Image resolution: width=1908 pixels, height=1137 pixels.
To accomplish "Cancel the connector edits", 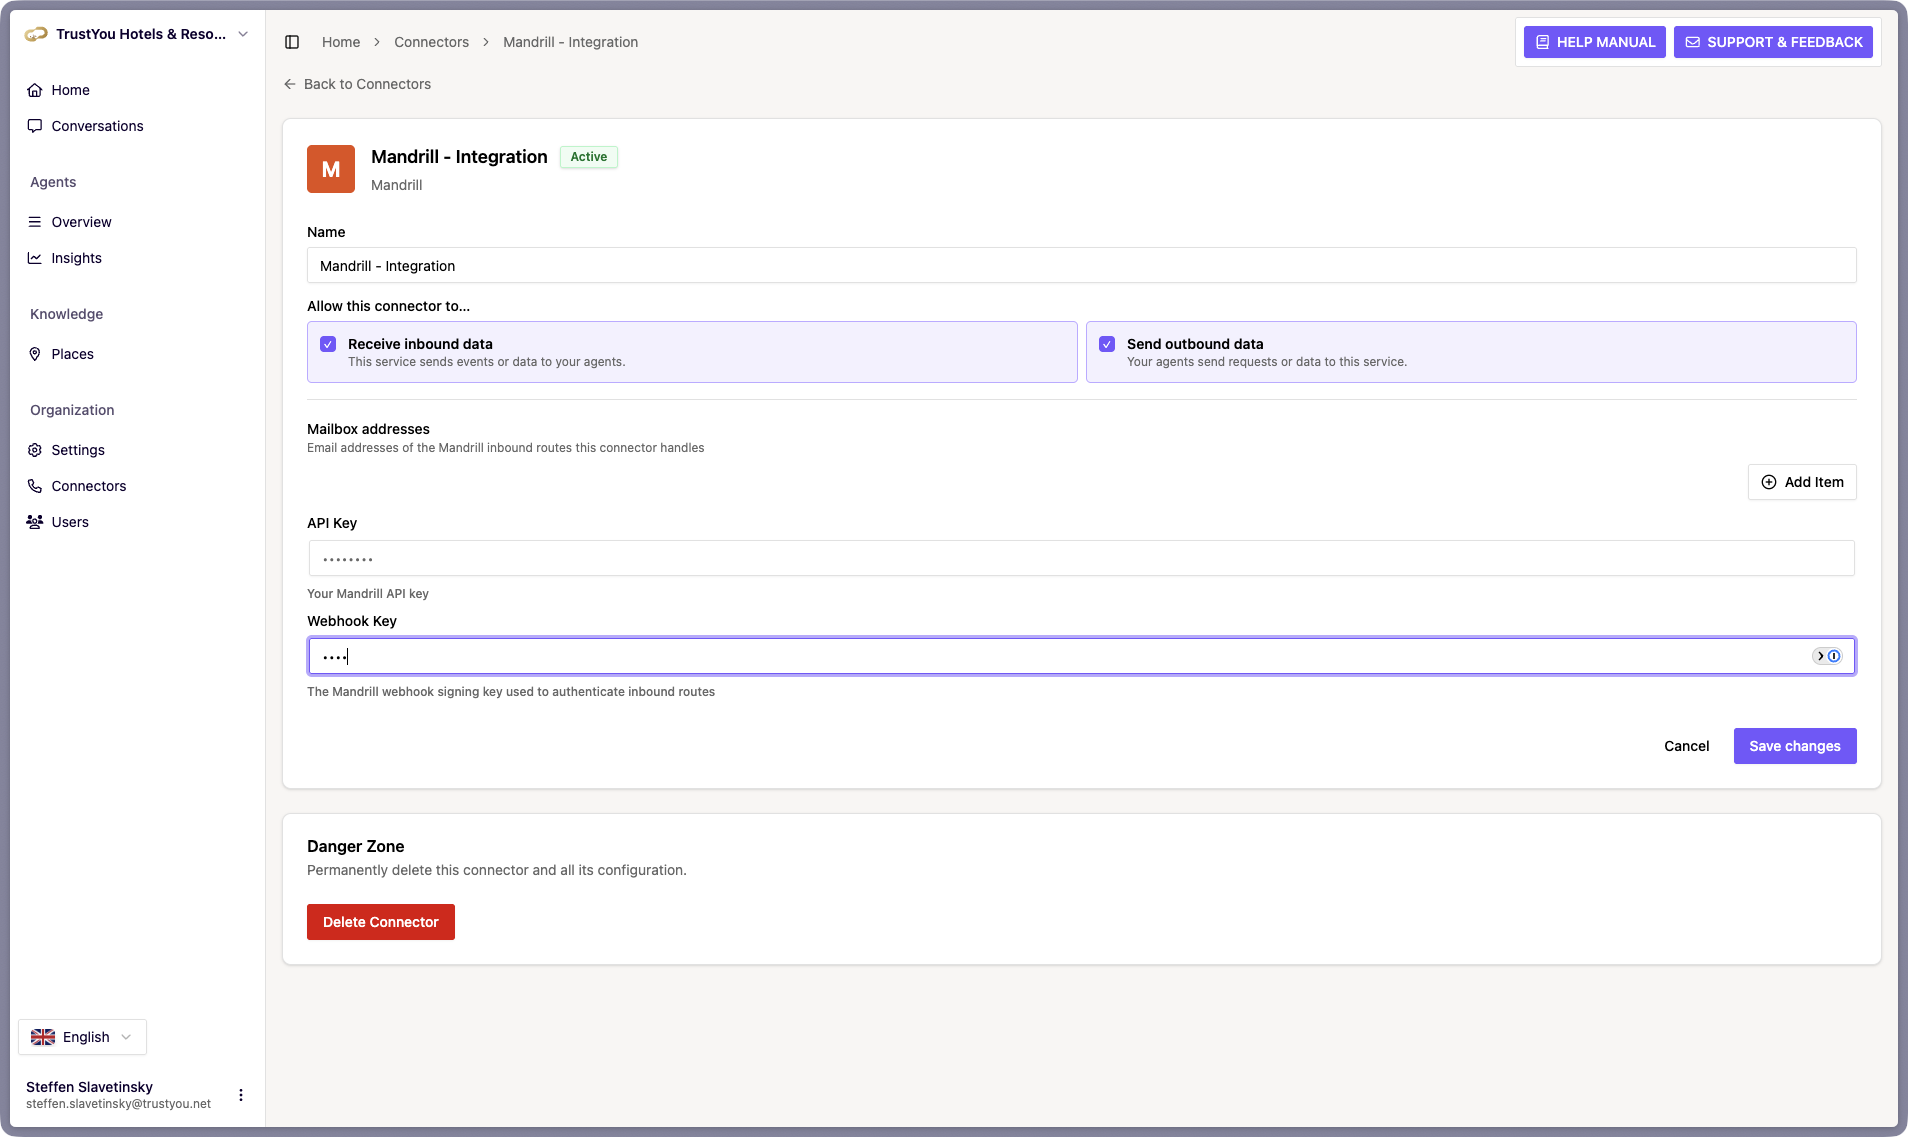I will click(x=1686, y=746).
